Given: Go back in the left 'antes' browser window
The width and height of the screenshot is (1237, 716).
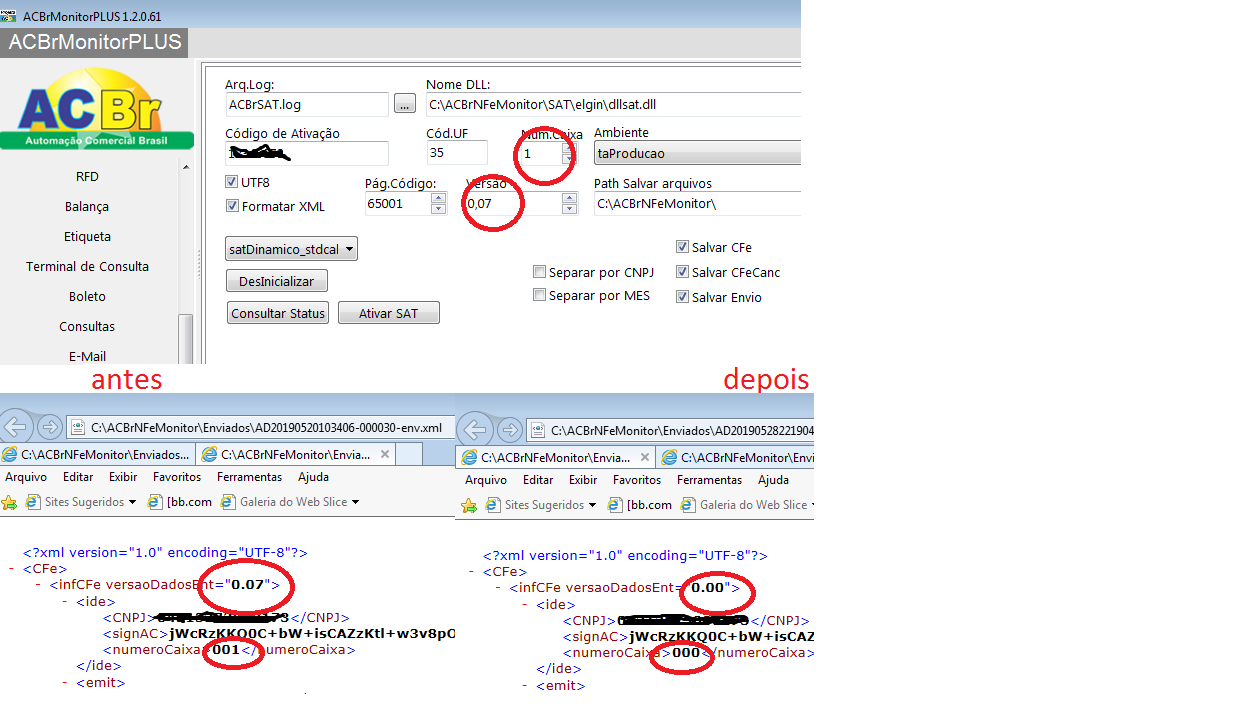Looking at the screenshot, I should [15, 427].
